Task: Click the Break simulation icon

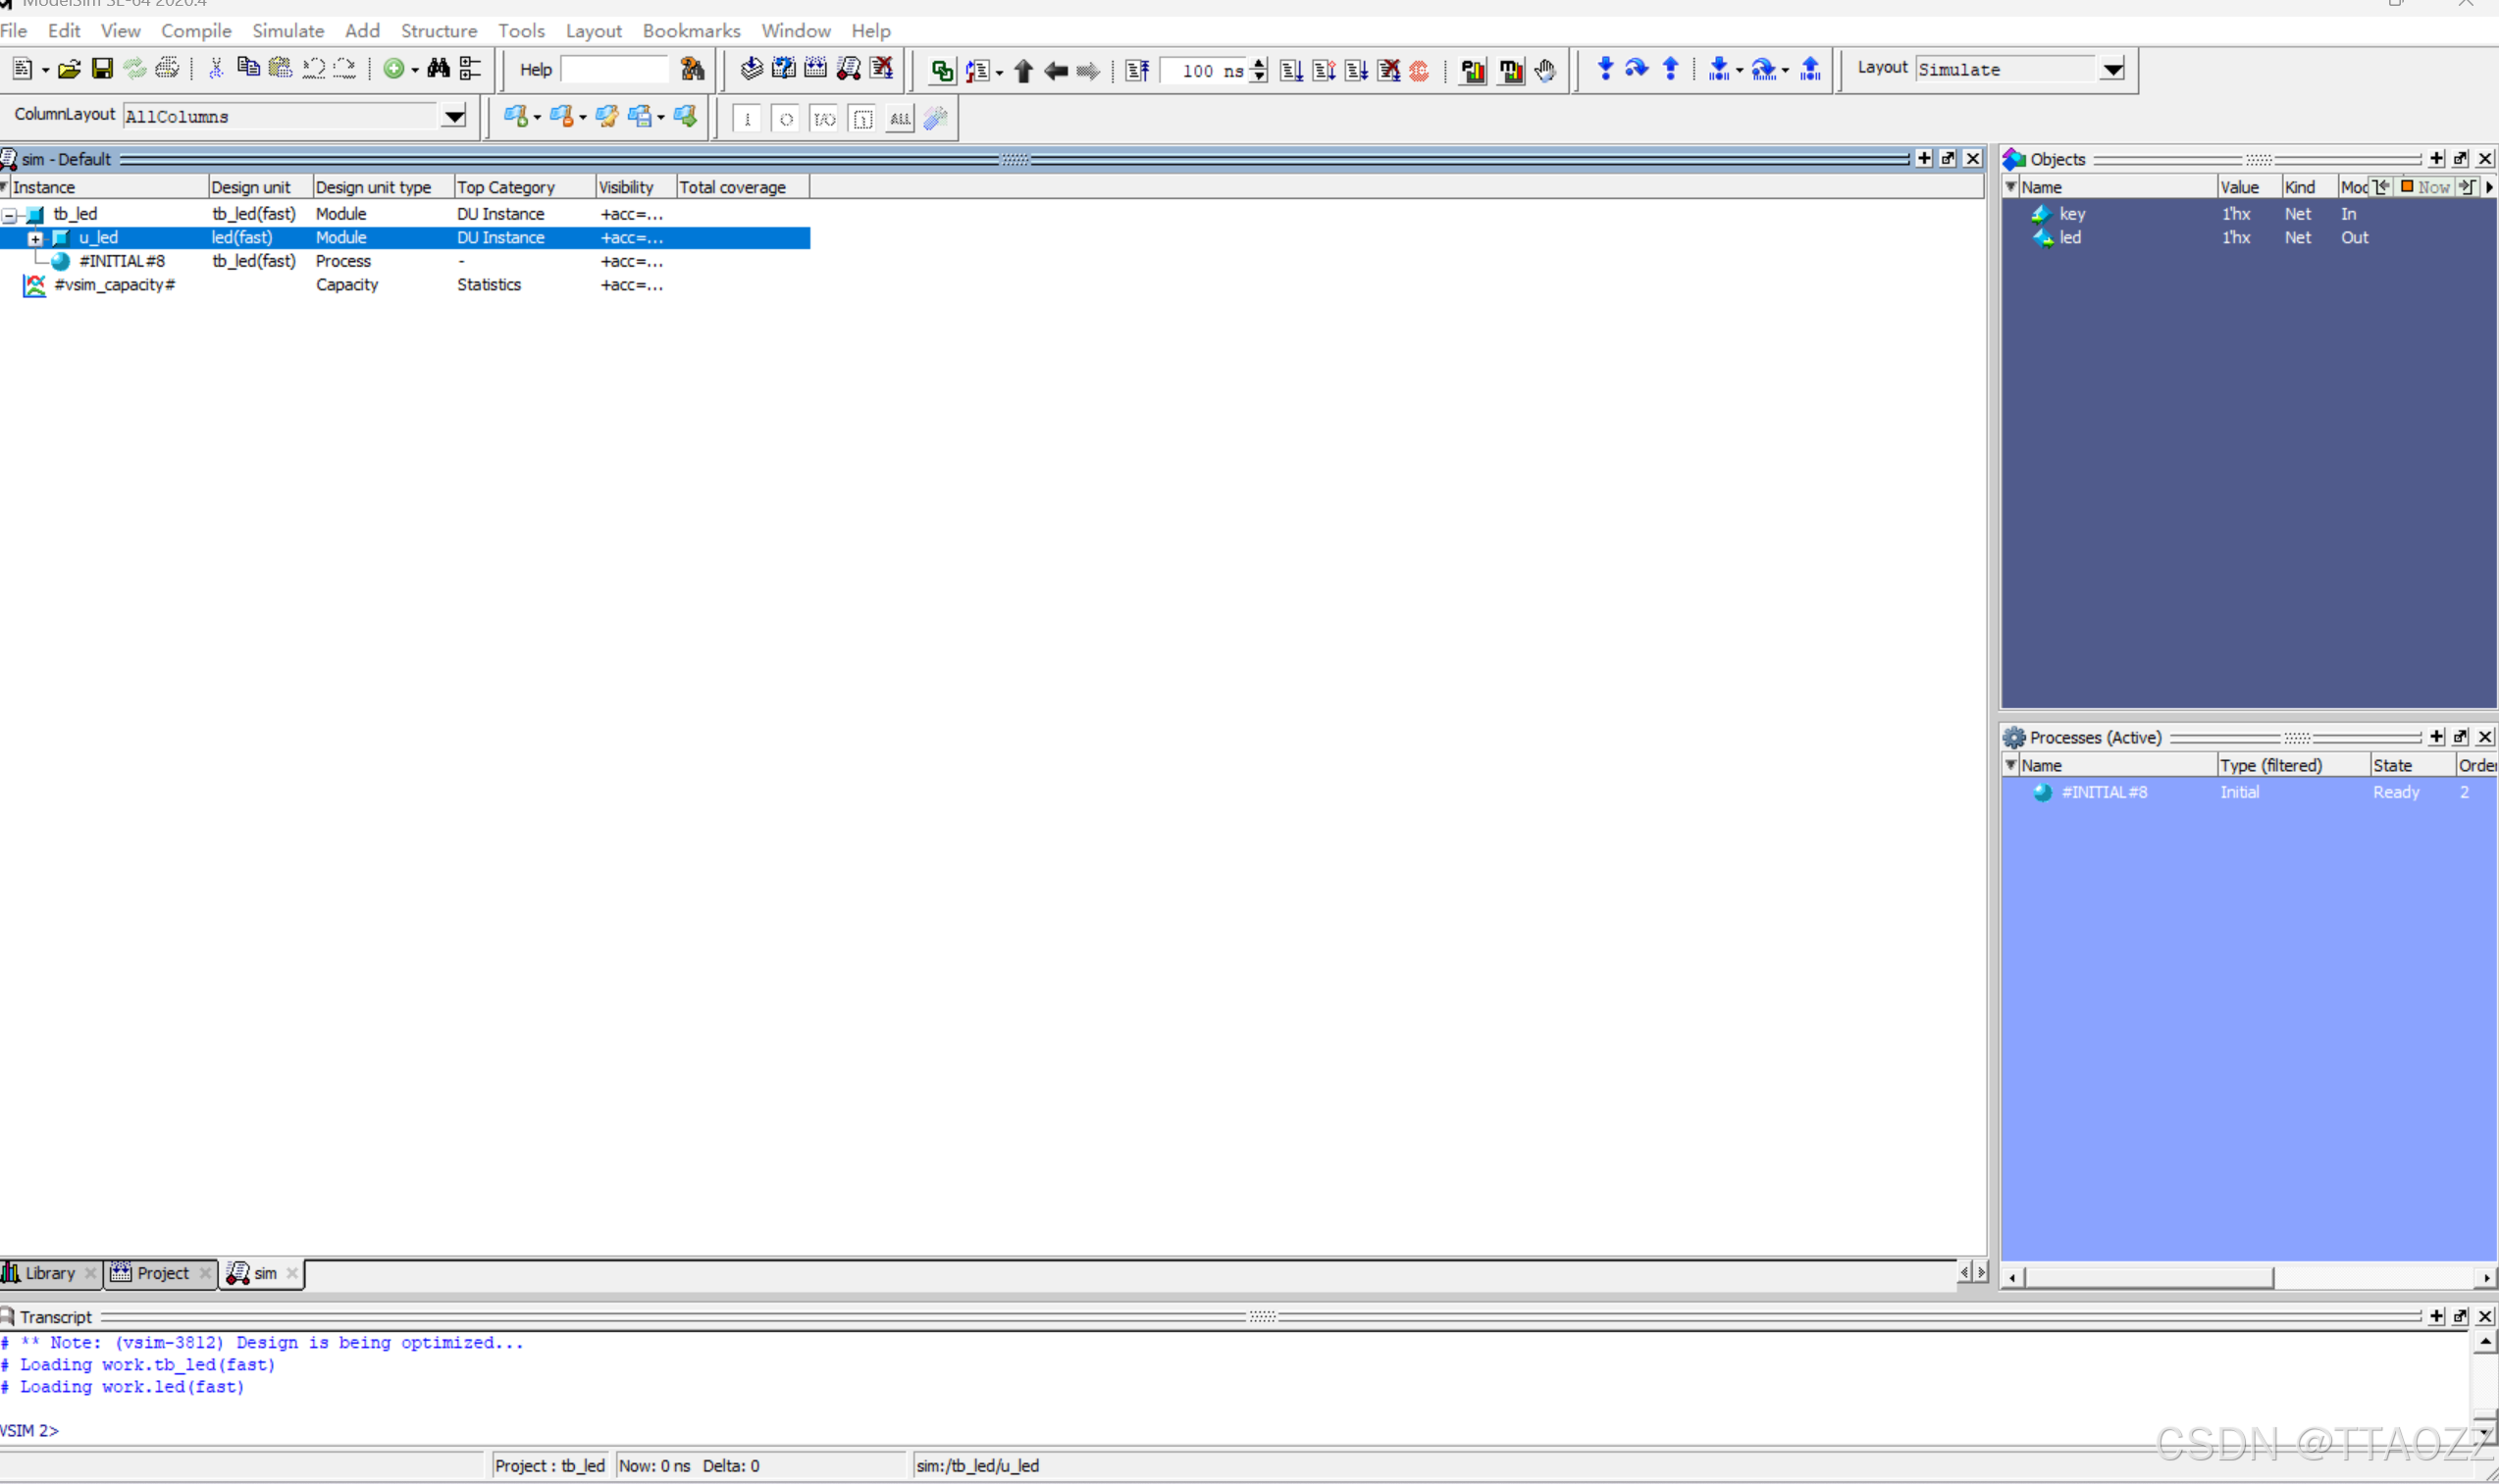Action: pos(1389,71)
